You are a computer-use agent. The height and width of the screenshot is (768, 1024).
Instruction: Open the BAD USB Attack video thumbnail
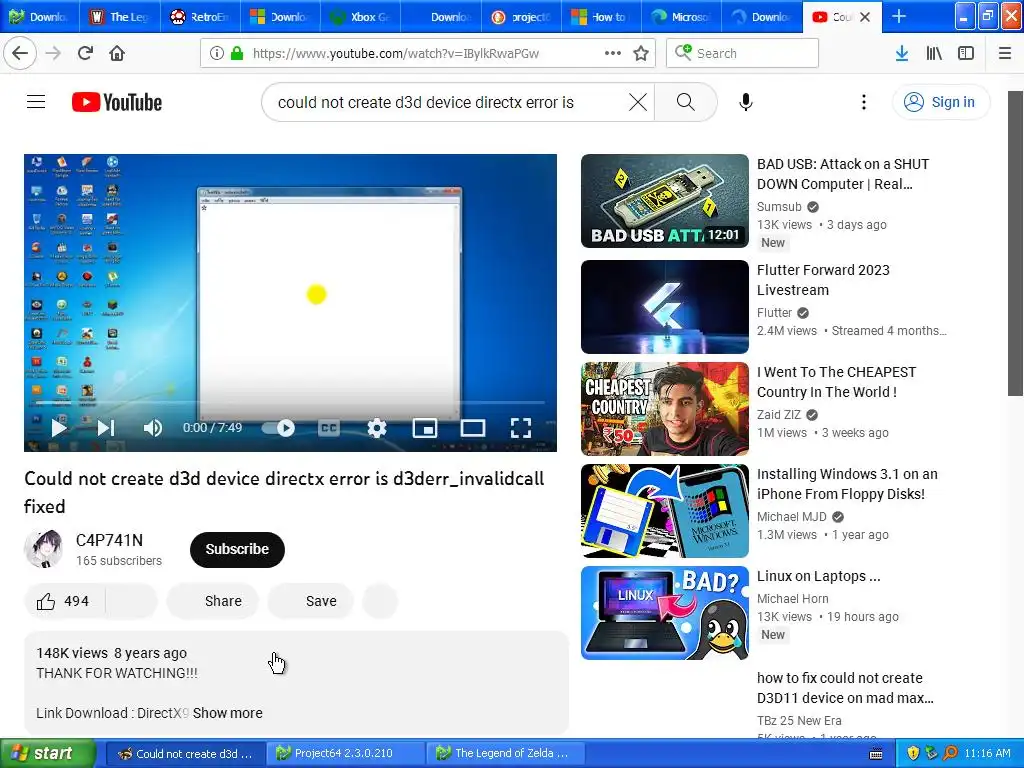point(665,201)
